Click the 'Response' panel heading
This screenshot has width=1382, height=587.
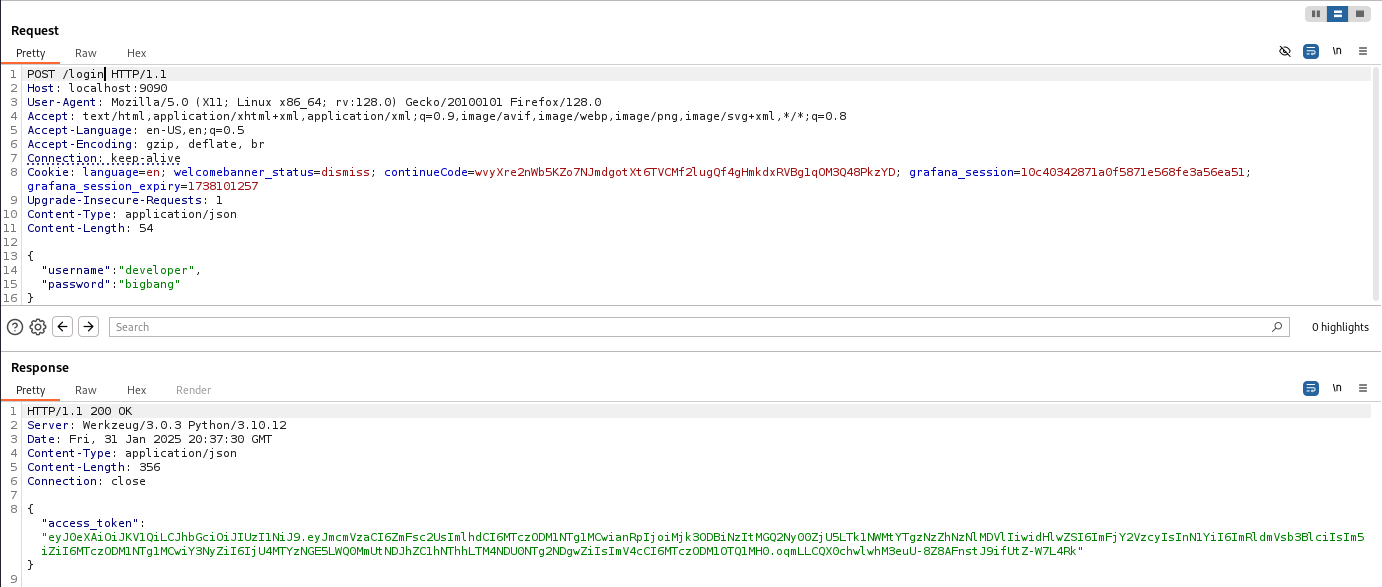pyautogui.click(x=40, y=368)
